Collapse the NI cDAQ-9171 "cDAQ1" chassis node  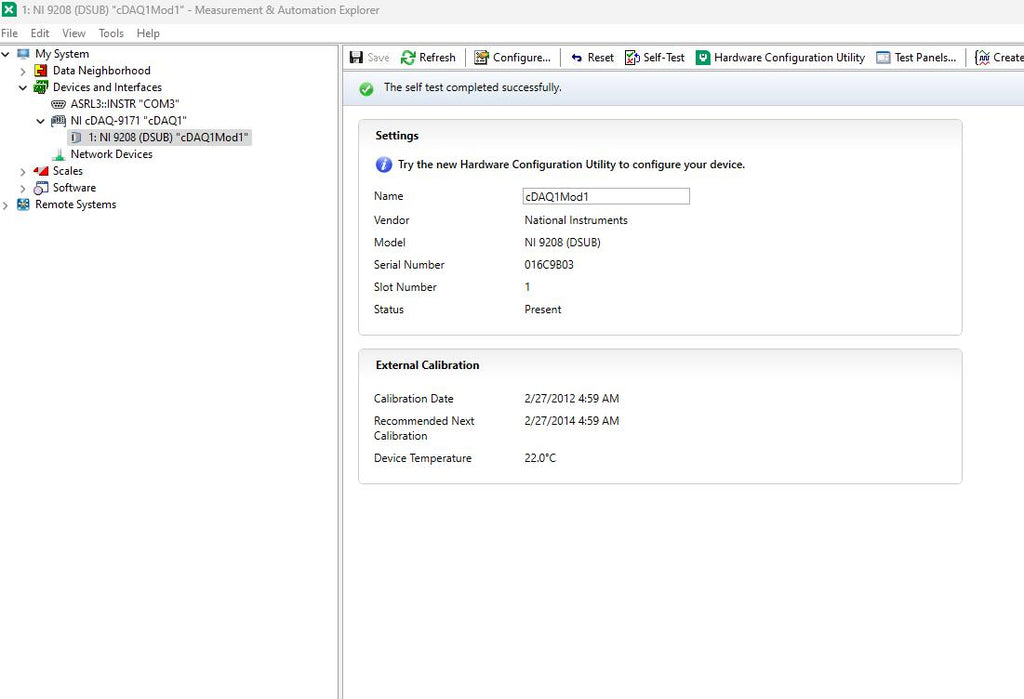40,121
